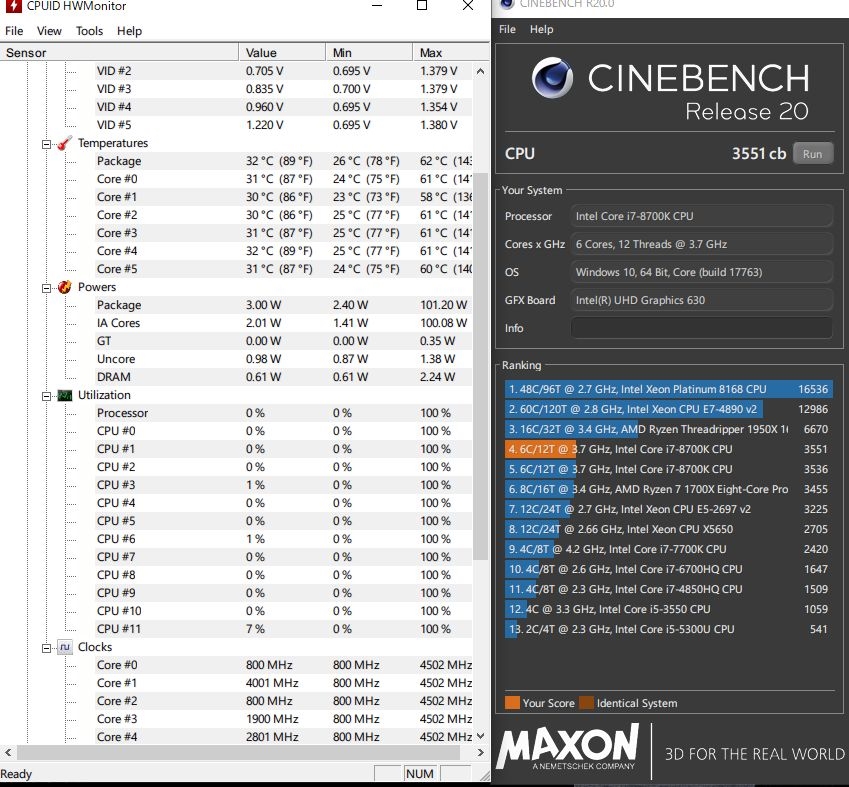This screenshot has width=849, height=787.
Task: Open Cinebench File menu
Action: pyautogui.click(x=507, y=29)
